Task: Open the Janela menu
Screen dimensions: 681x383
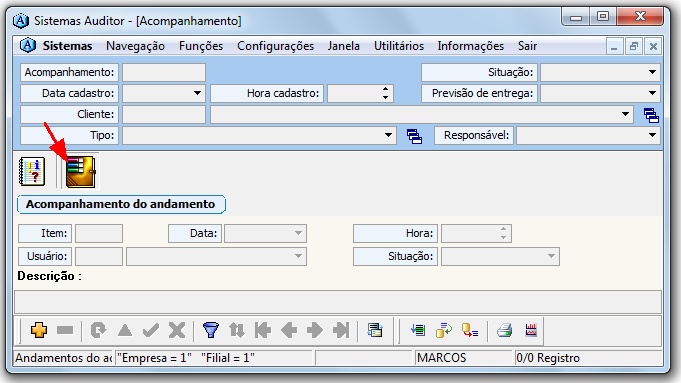Action: 344,46
